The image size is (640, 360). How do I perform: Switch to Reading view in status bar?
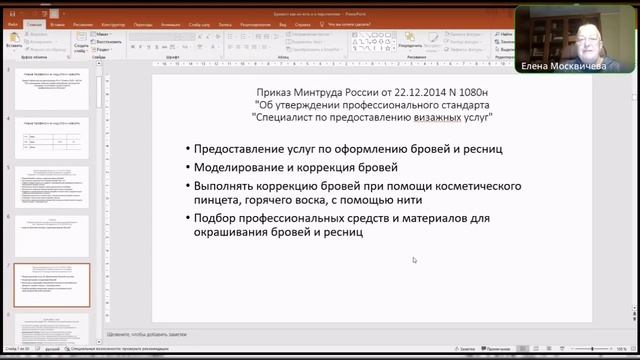(x=549, y=349)
